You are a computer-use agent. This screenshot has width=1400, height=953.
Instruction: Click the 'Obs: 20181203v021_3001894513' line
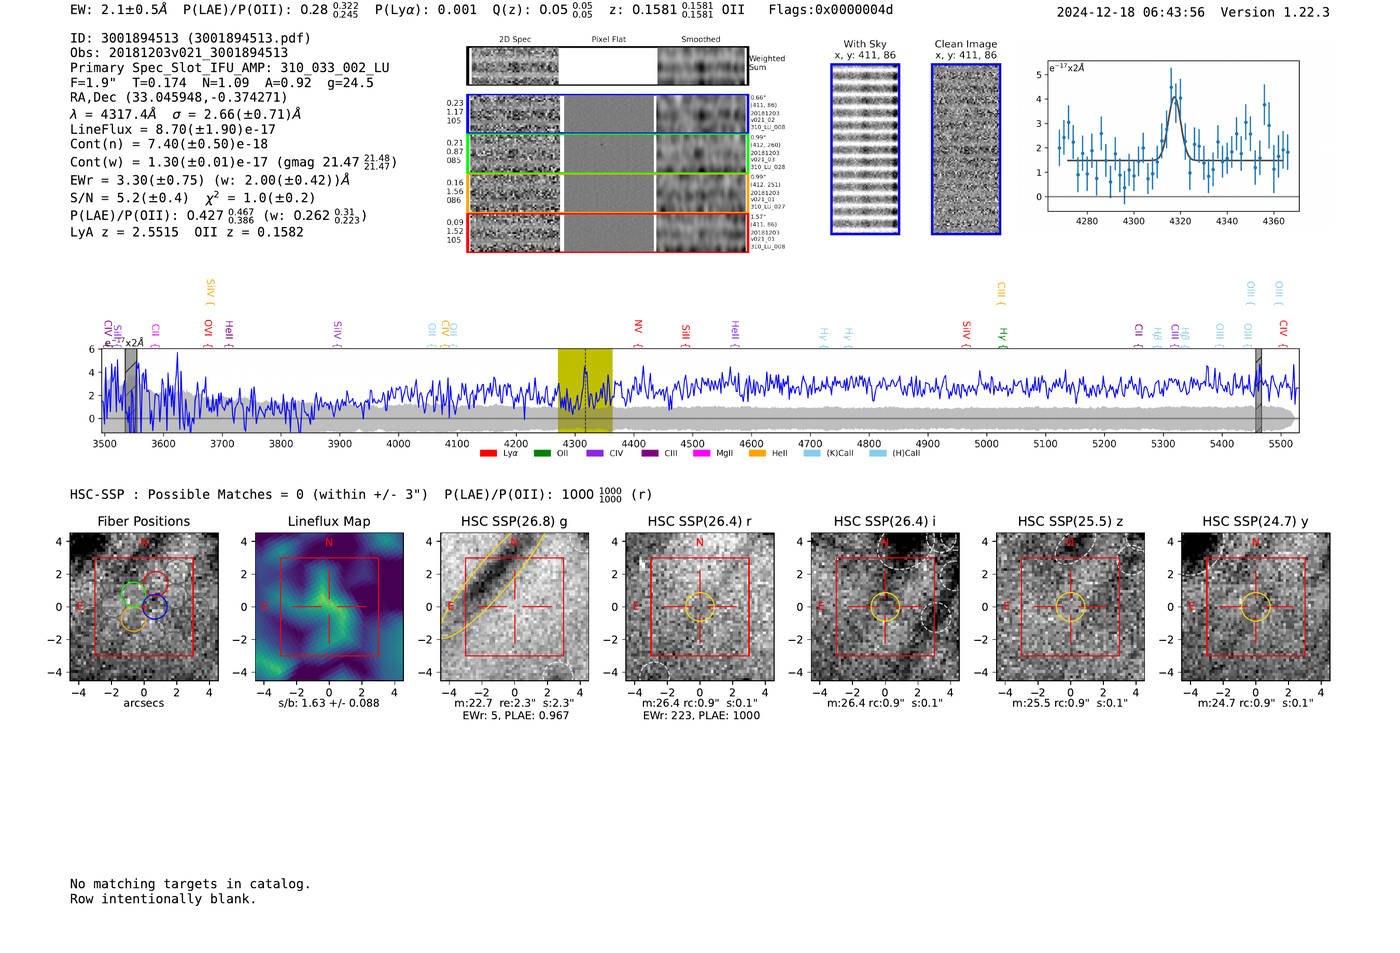pos(179,53)
